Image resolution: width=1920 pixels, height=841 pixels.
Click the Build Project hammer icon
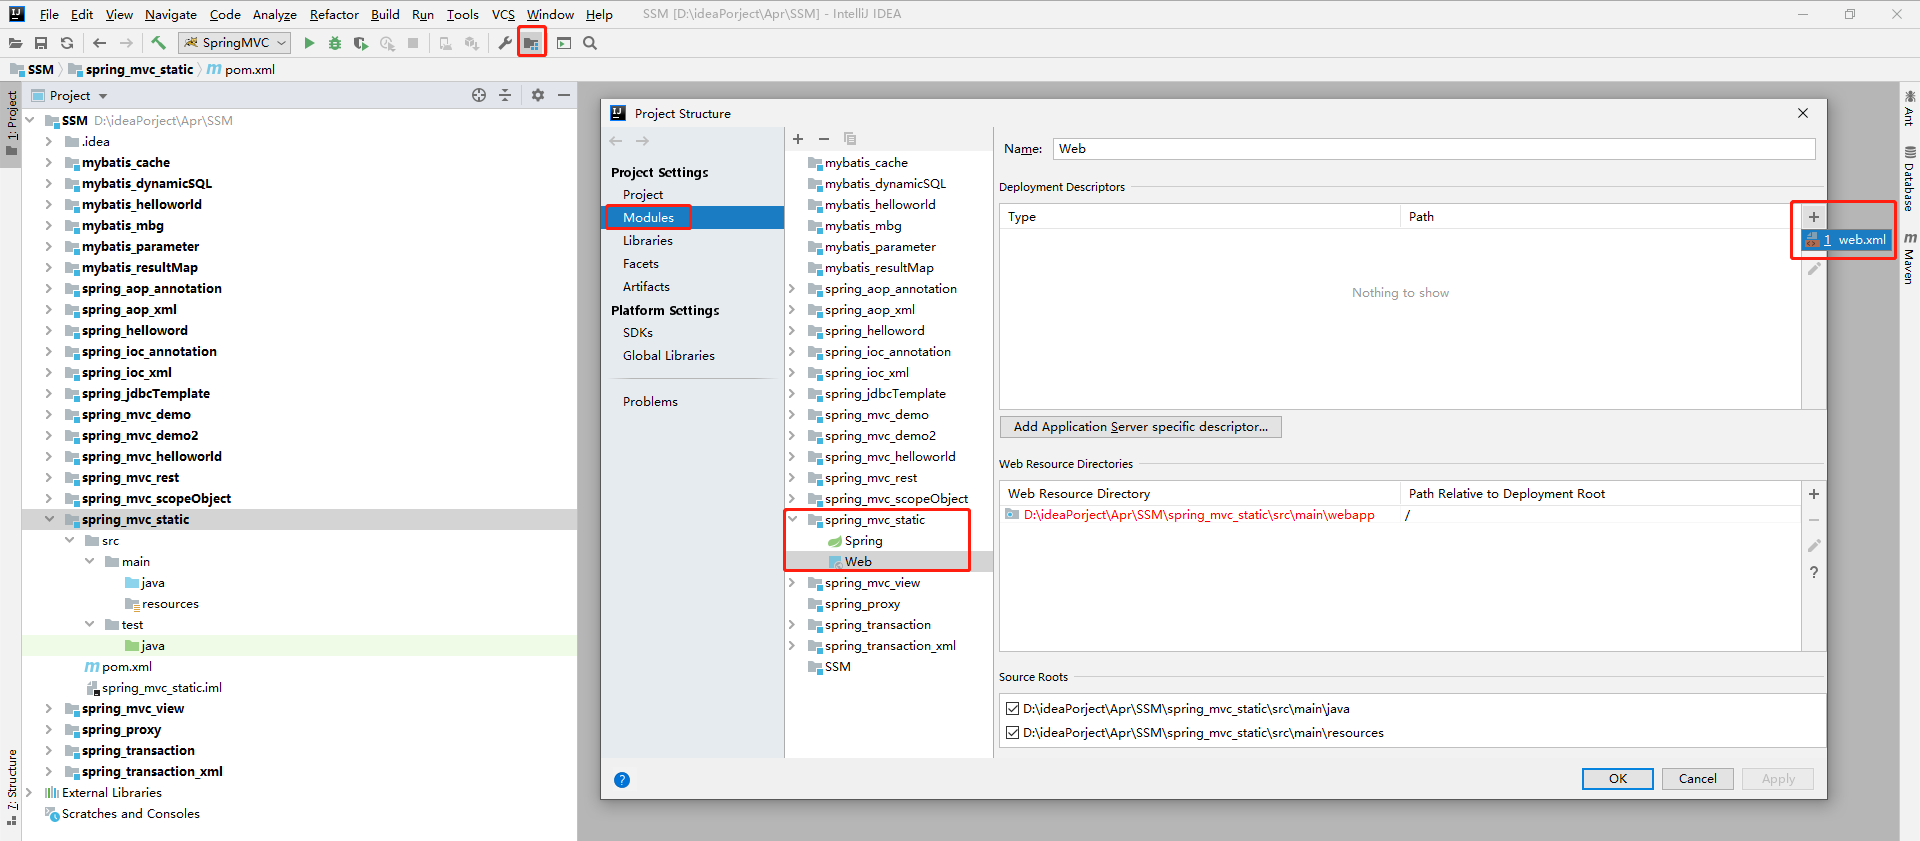pos(158,43)
